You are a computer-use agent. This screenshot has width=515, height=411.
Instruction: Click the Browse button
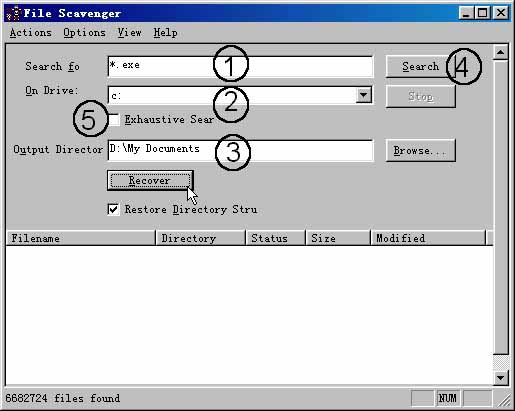[x=421, y=151]
